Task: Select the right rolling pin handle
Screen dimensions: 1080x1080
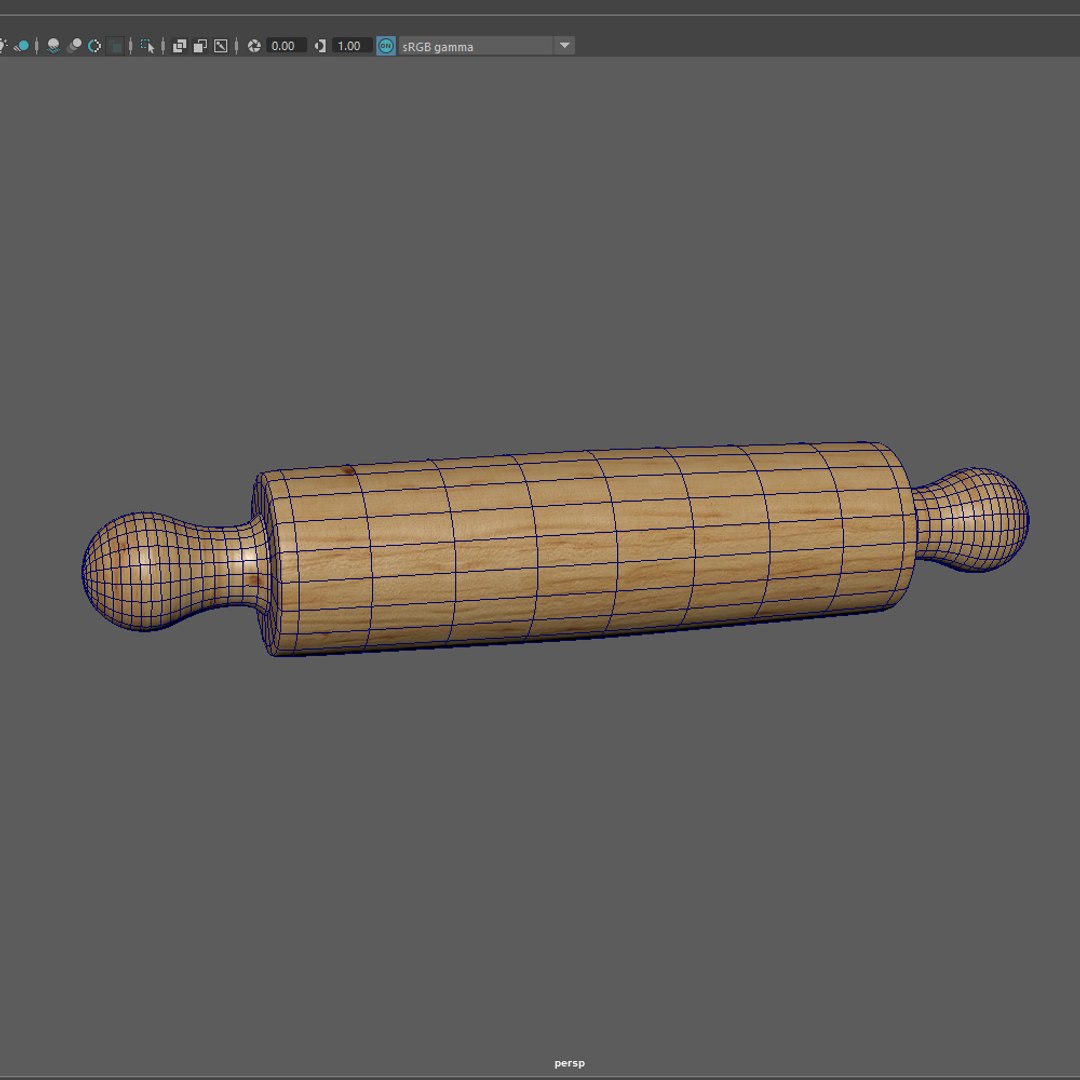Action: tap(972, 519)
